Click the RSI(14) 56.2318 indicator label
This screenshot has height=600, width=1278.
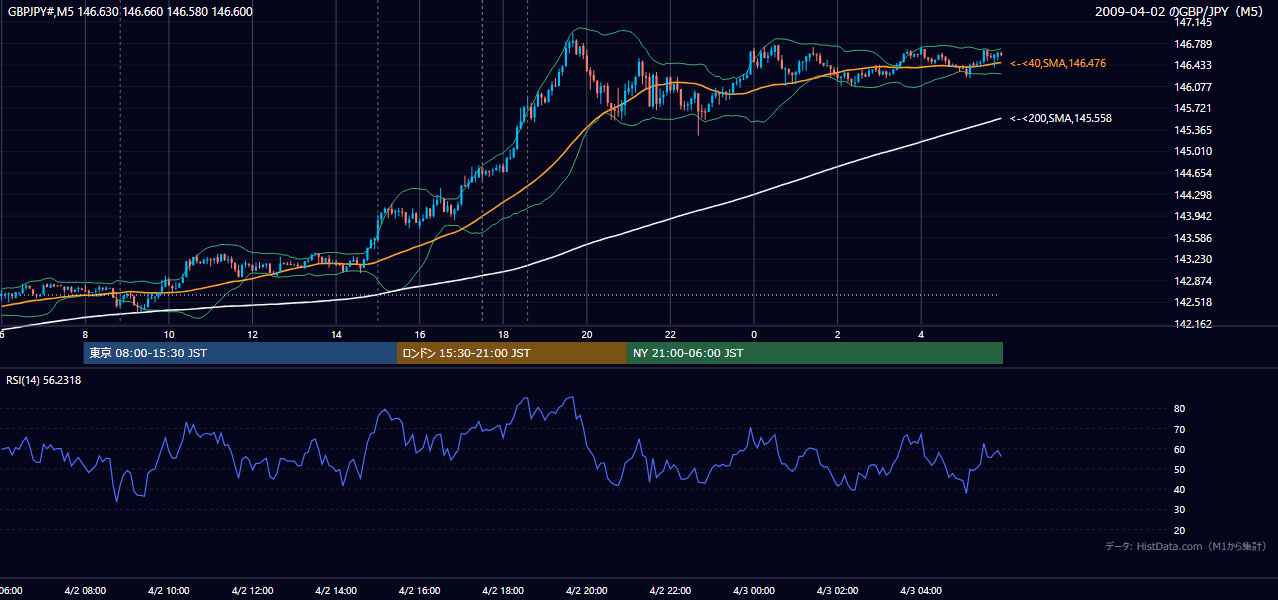pos(43,380)
